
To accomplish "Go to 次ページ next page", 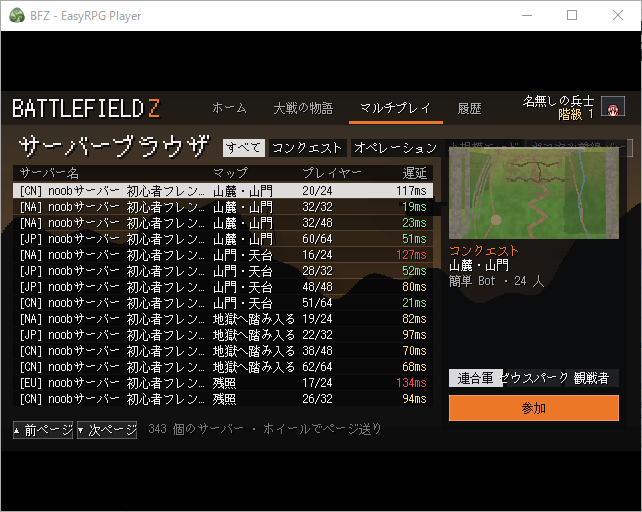I will (107, 430).
